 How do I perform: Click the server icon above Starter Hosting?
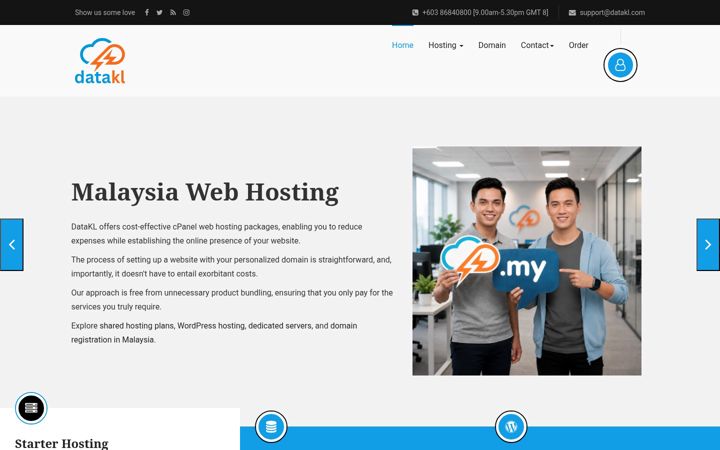click(x=31, y=408)
